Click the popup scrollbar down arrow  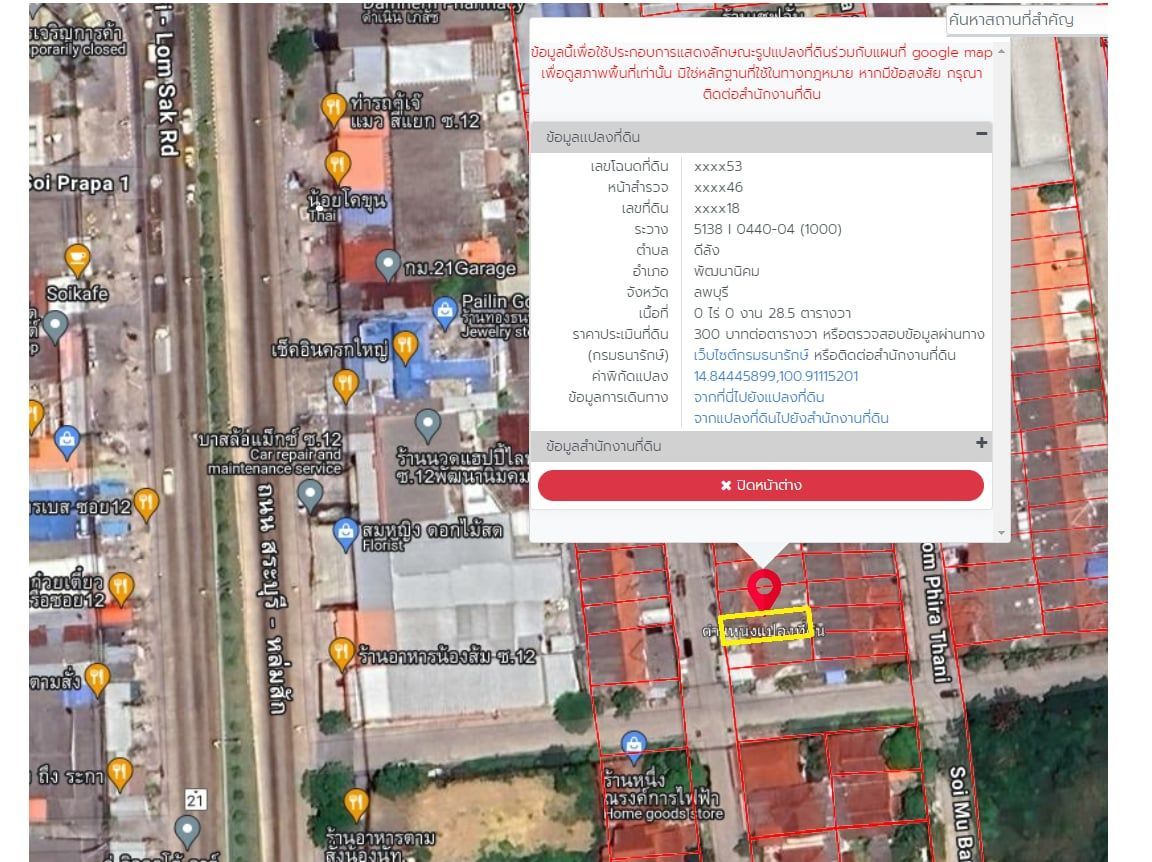[x=1001, y=533]
